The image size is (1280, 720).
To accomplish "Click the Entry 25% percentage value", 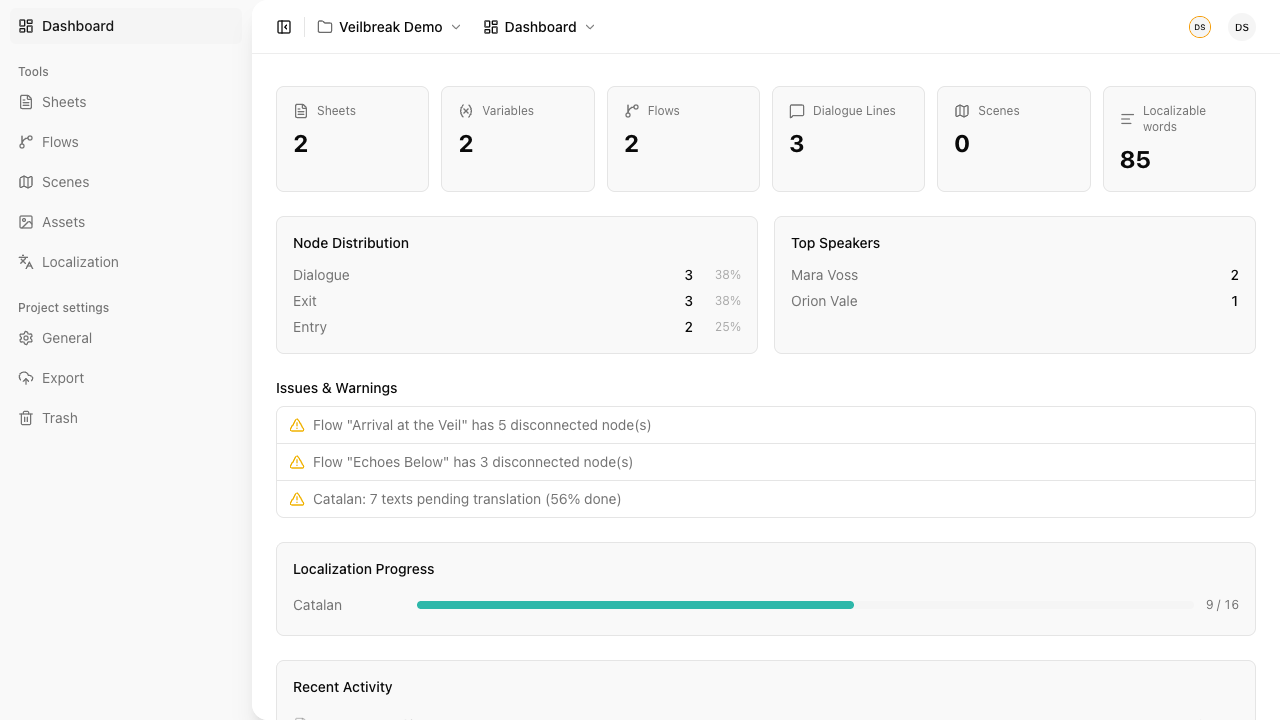I will click(728, 327).
